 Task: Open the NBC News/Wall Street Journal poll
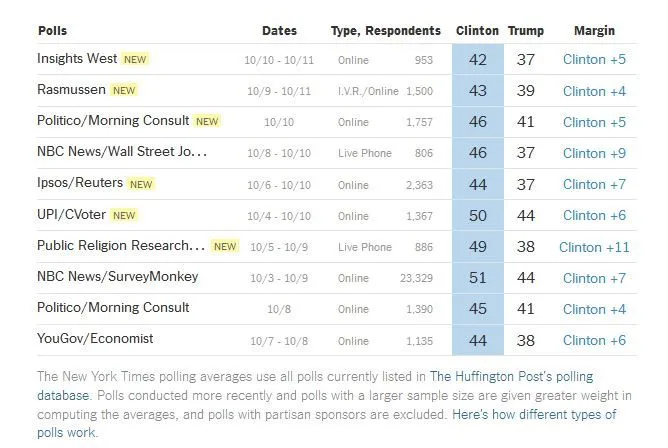click(122, 153)
